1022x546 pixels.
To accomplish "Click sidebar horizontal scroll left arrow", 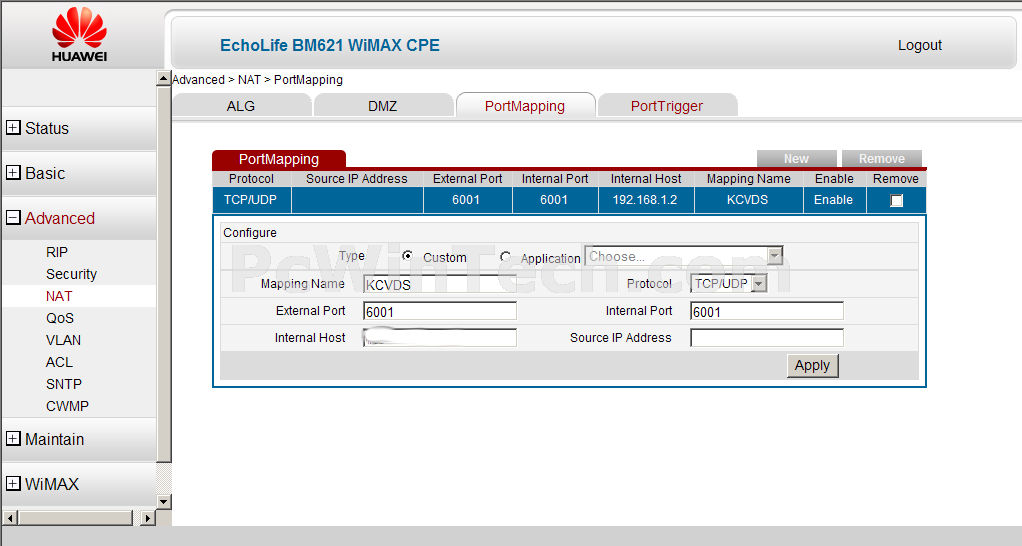I will point(10,518).
